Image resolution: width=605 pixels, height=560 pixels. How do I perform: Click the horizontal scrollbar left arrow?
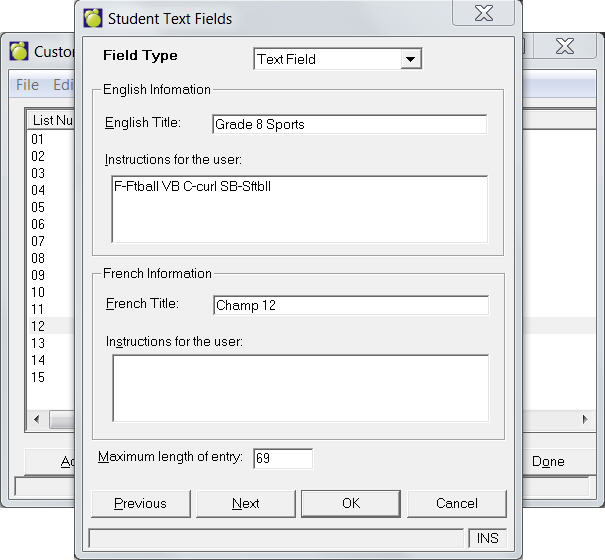37,419
